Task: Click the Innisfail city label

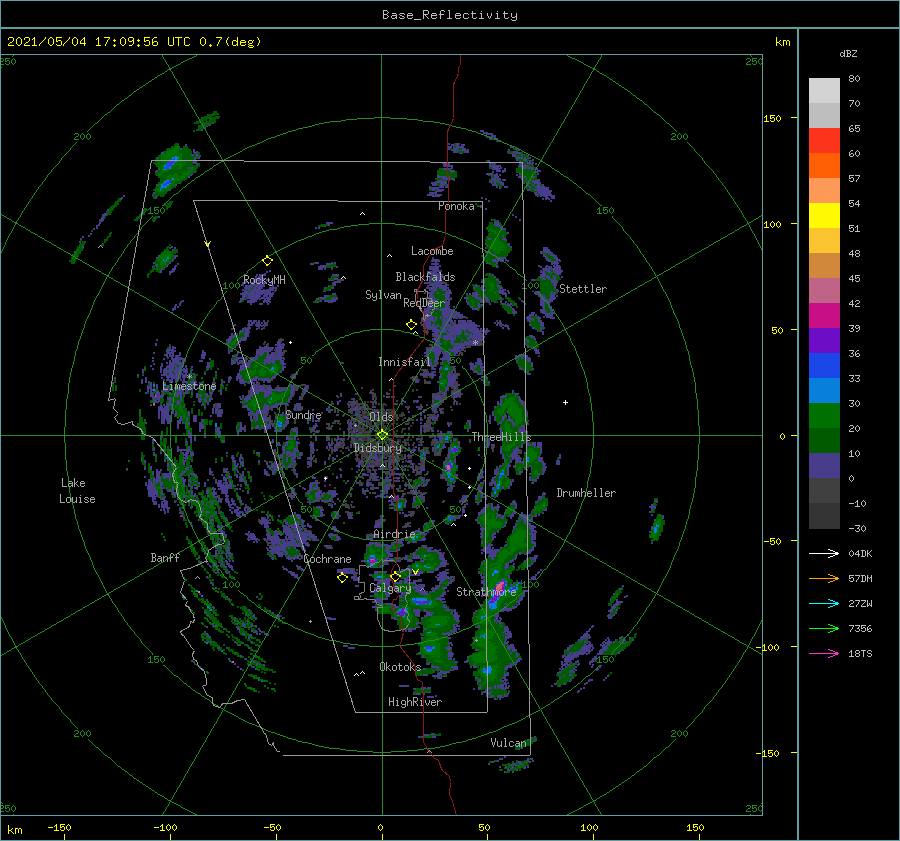Action: pyautogui.click(x=404, y=362)
